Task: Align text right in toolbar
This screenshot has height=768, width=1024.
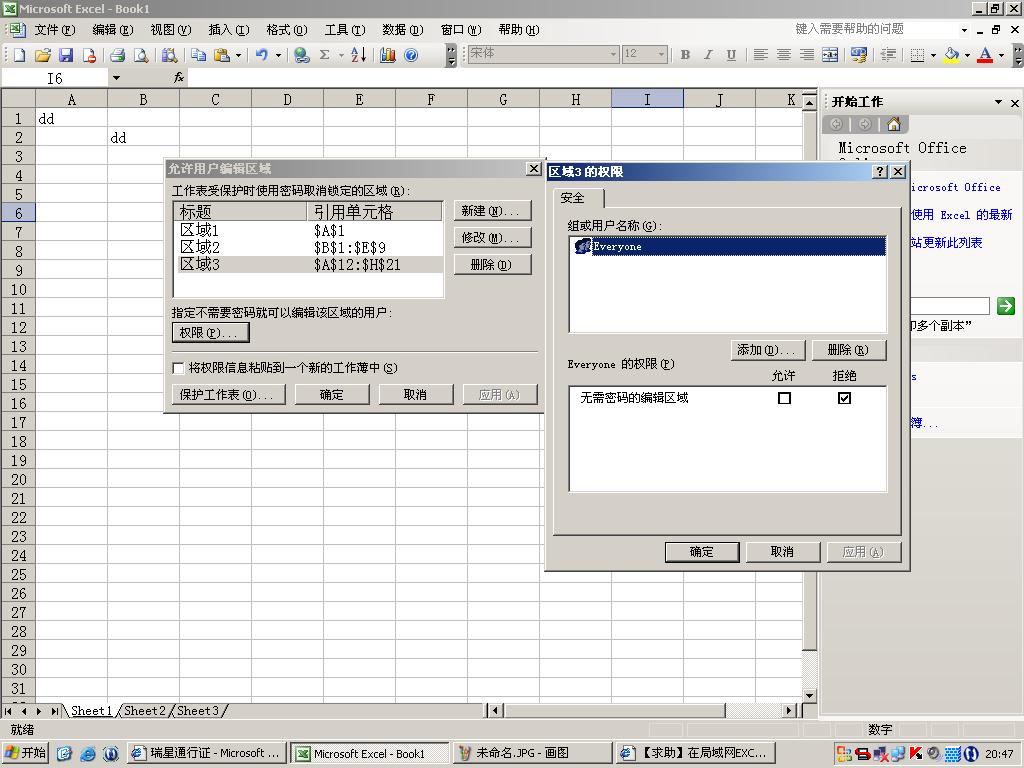Action: 807,55
